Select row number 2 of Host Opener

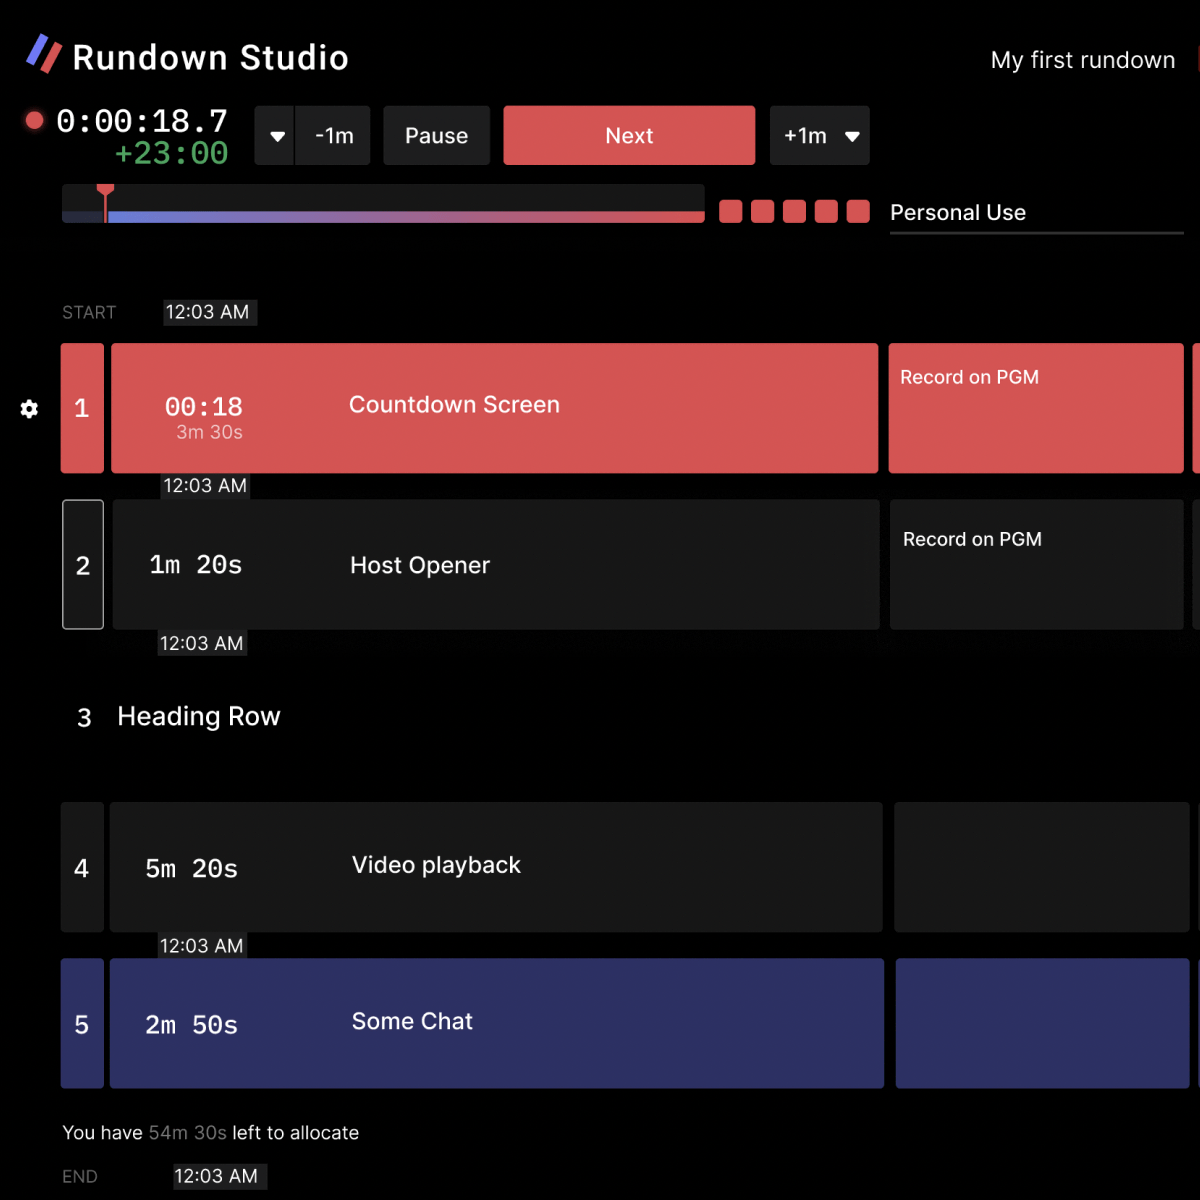point(83,564)
